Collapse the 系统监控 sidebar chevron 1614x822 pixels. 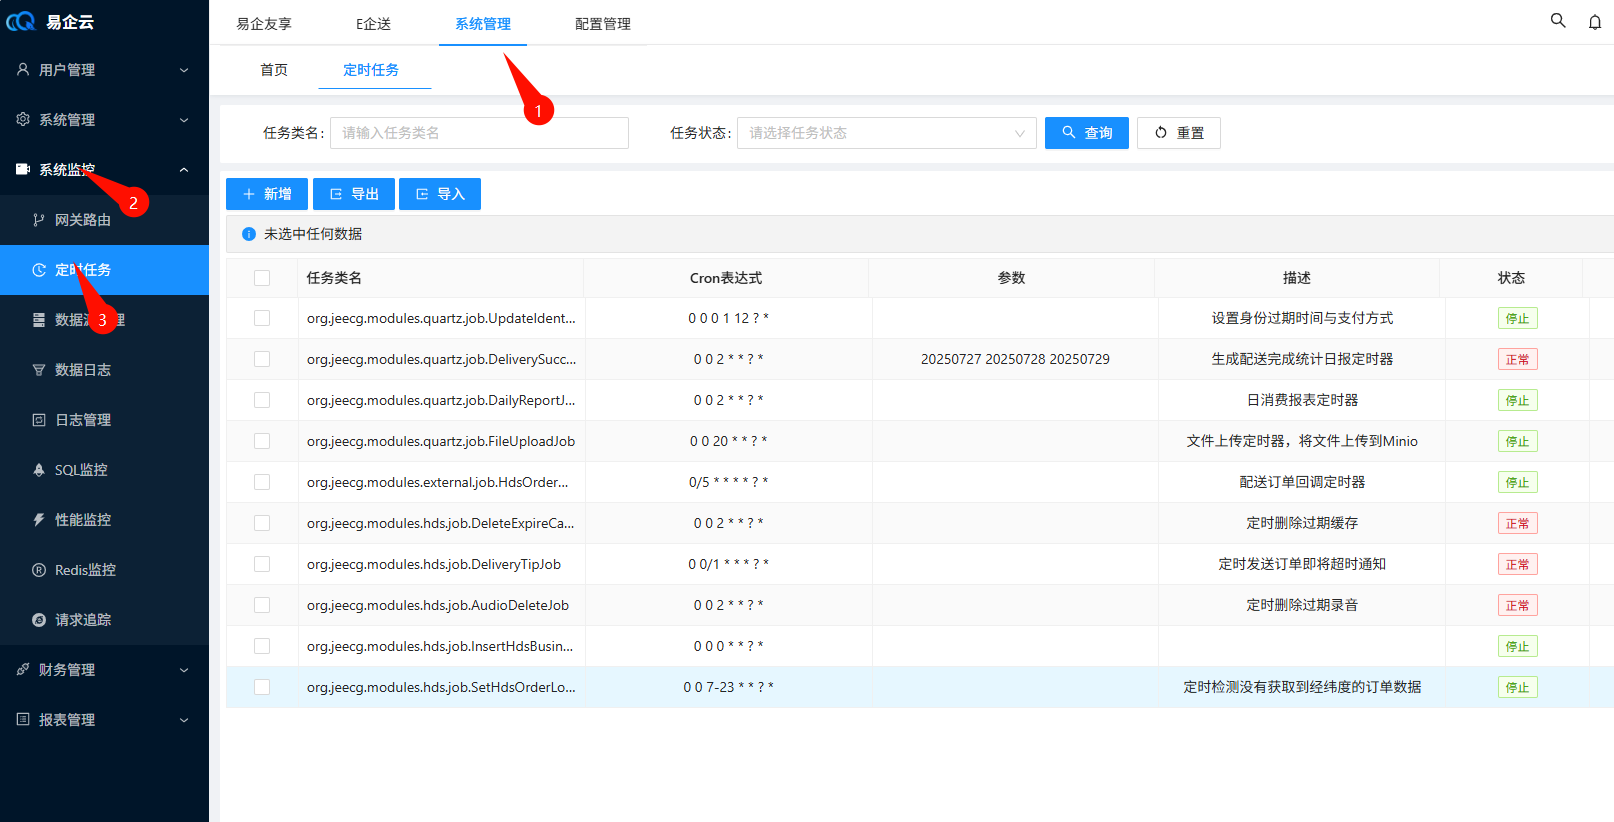tap(184, 170)
